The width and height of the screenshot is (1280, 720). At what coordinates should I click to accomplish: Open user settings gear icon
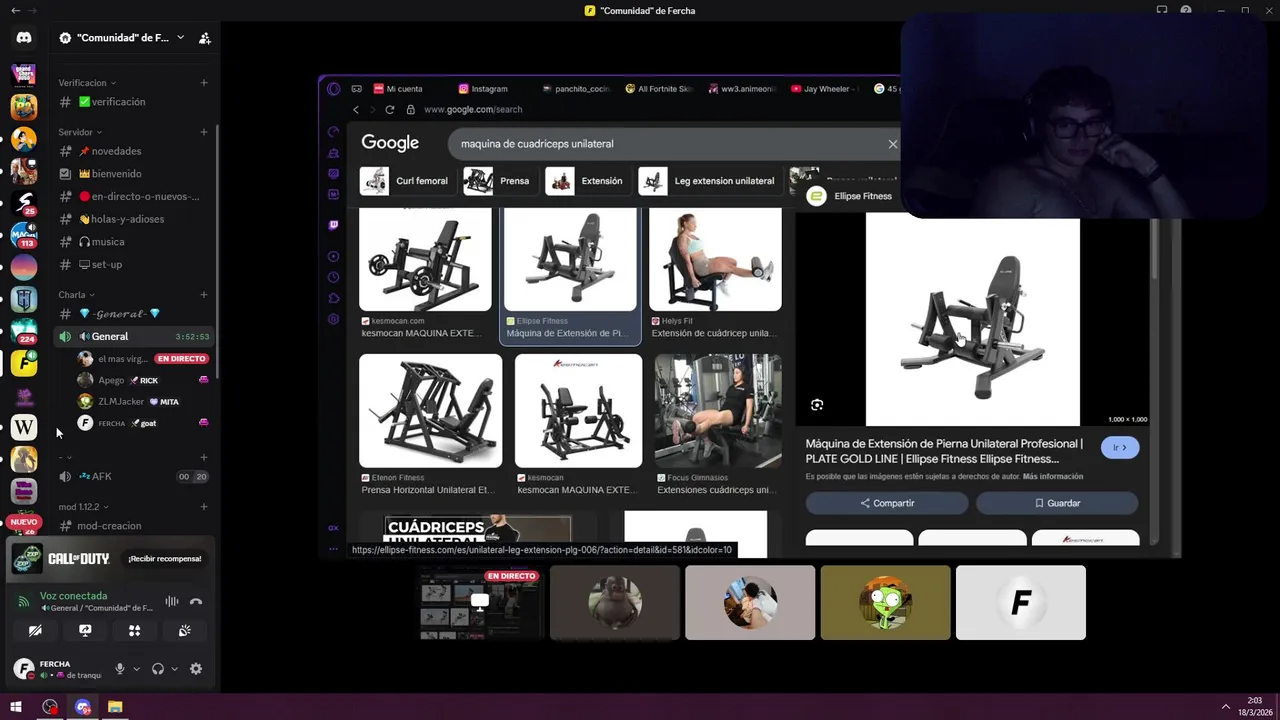tap(196, 669)
